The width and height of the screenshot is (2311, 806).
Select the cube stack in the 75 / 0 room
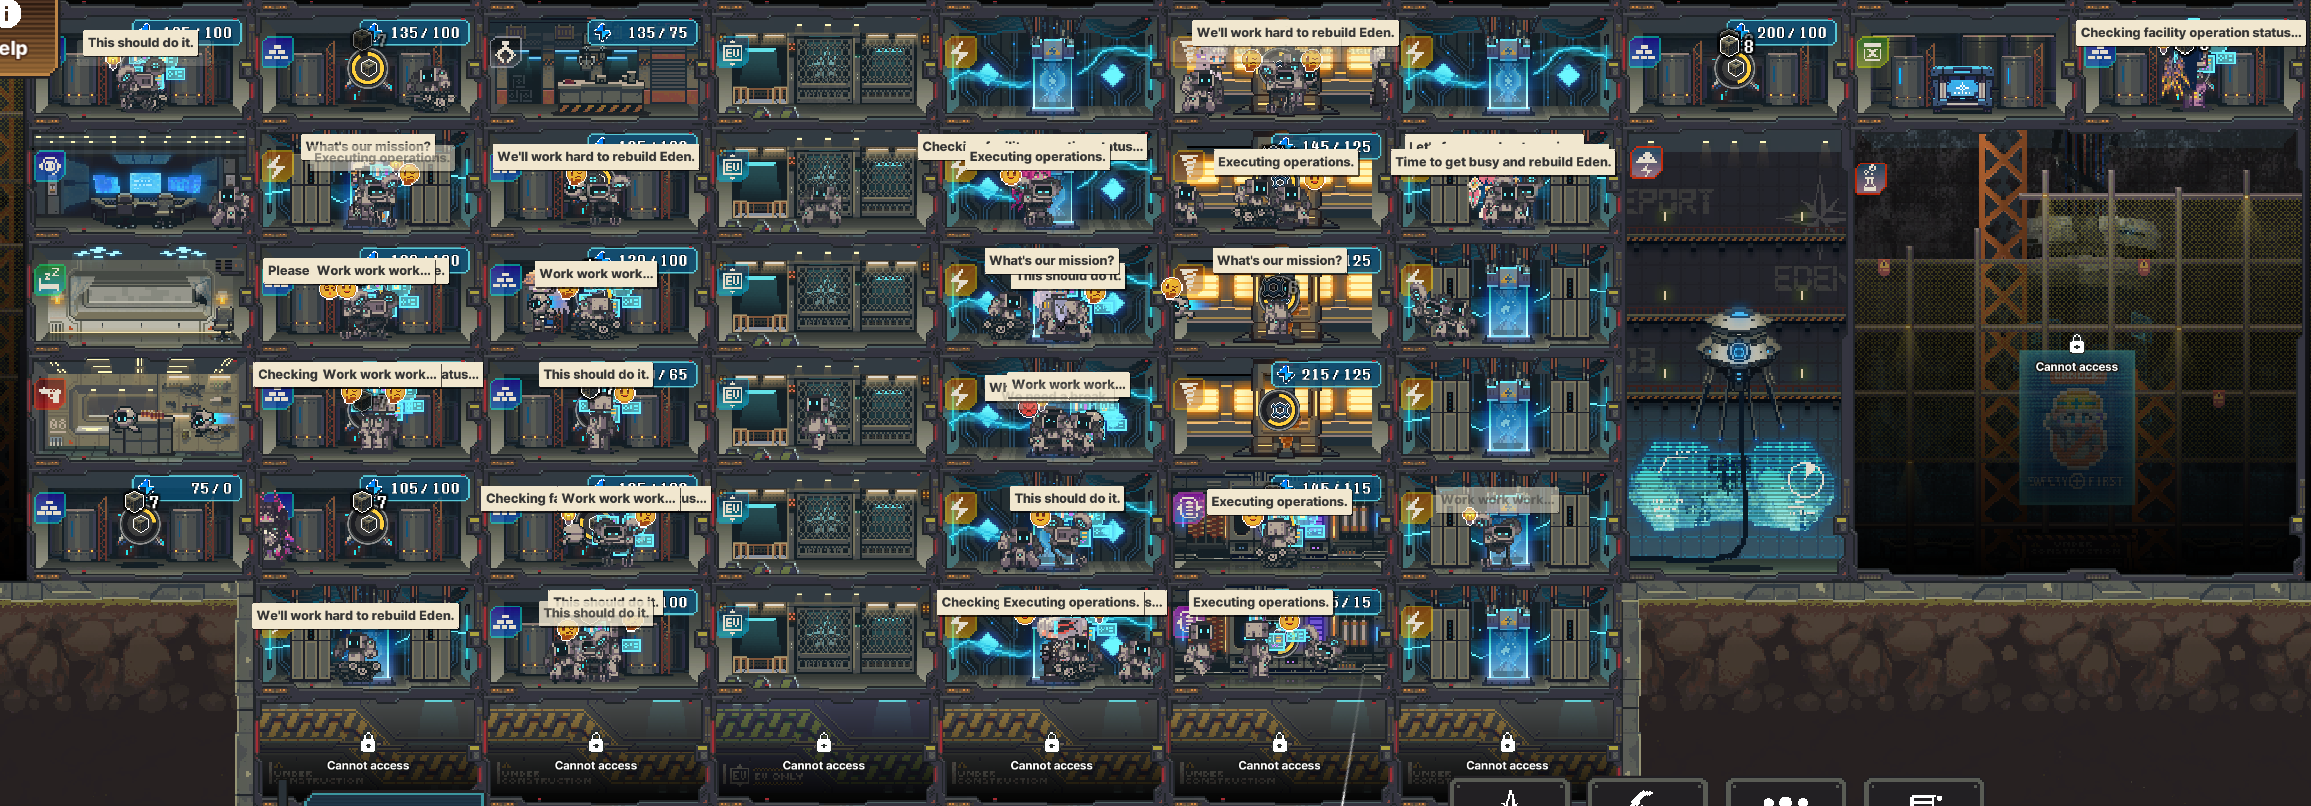click(141, 500)
